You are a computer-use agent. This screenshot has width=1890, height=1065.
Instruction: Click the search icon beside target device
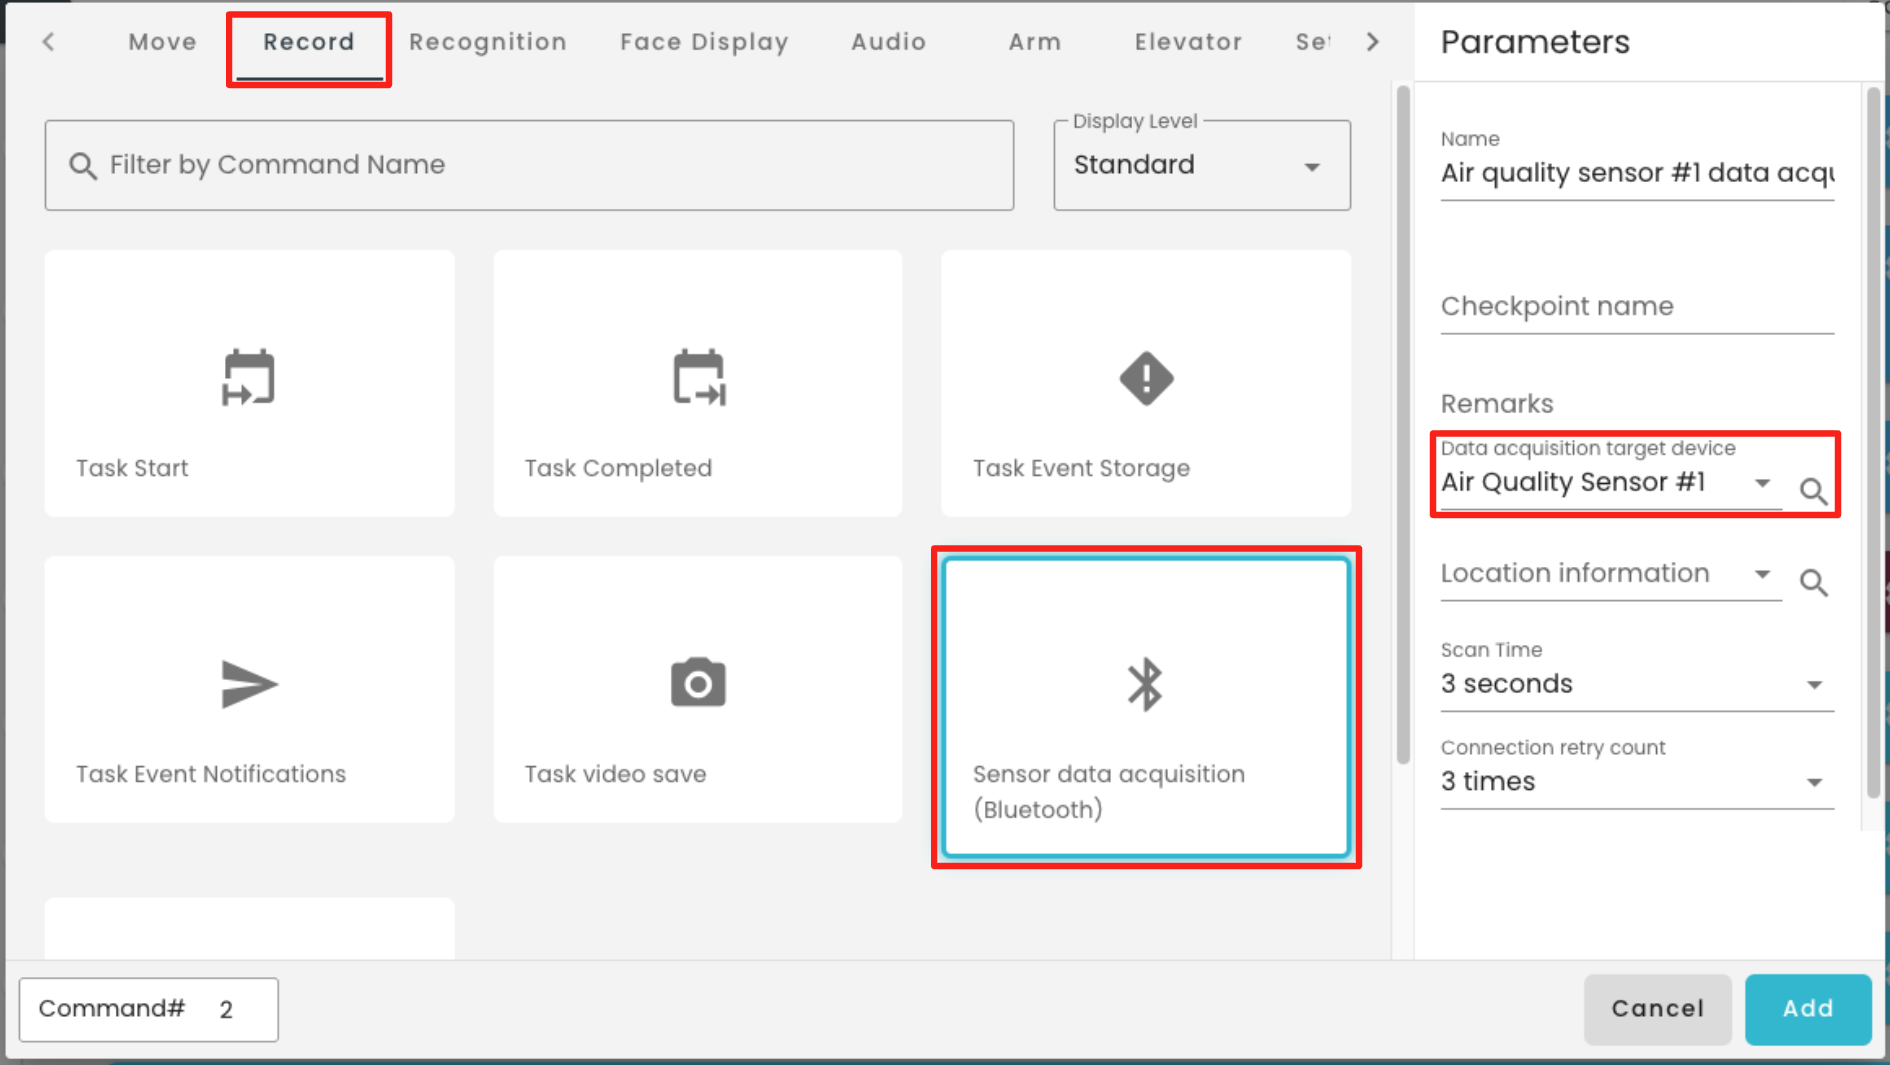tap(1813, 491)
